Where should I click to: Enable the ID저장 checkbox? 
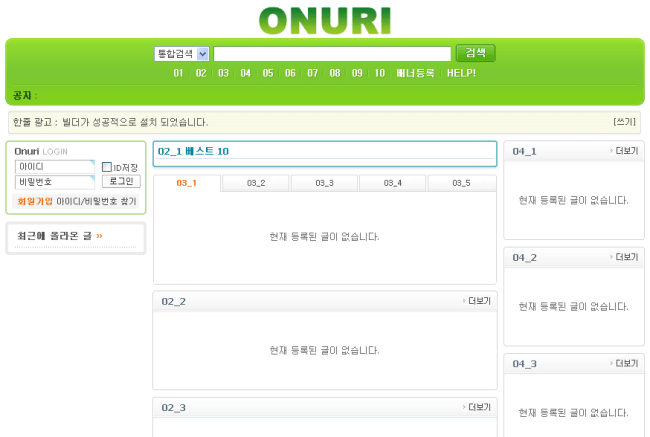(107, 167)
